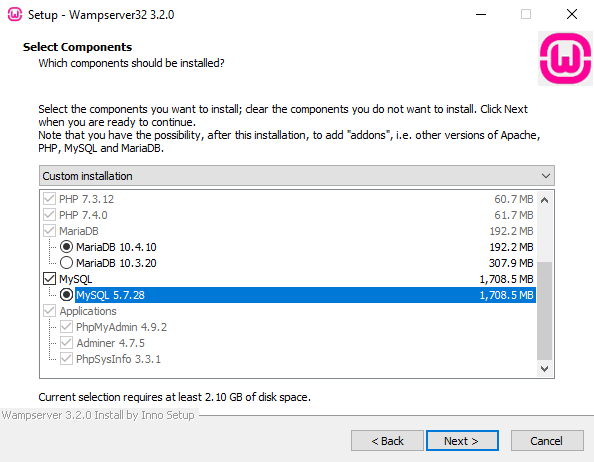Click the dropdown chevron for installation type
594x462 pixels.
coord(546,176)
